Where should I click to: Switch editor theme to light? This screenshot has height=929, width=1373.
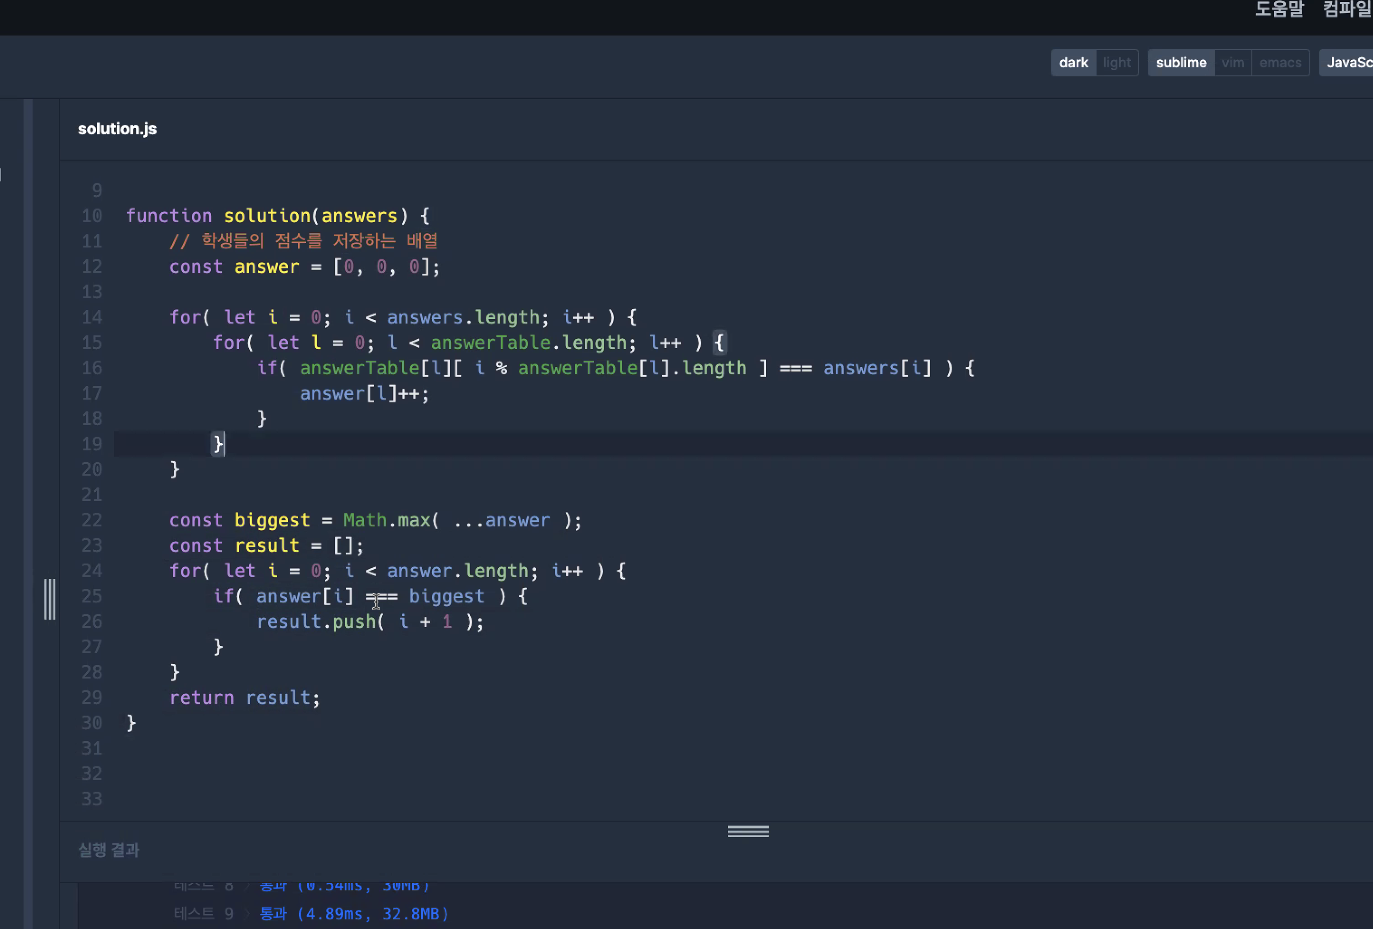tap(1117, 62)
